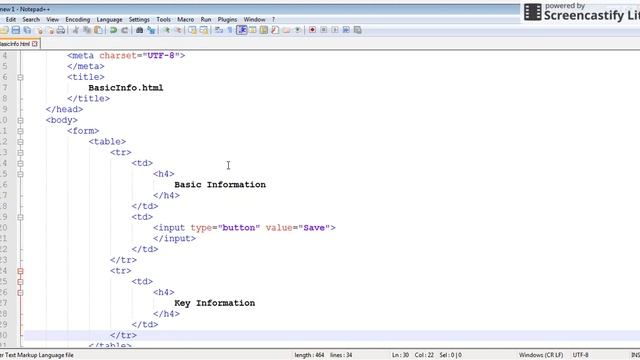Click 'lines : 34' in status bar
This screenshot has width=640, height=360.
(x=341, y=355)
